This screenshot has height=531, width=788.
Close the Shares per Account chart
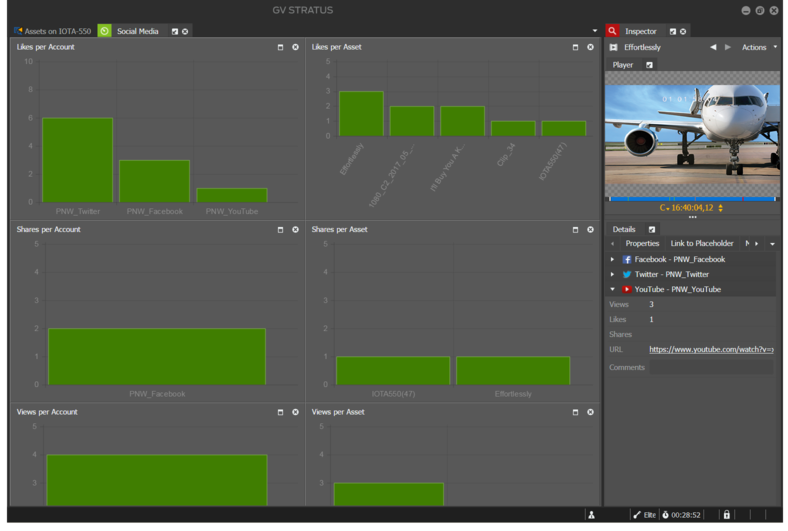[x=296, y=230]
